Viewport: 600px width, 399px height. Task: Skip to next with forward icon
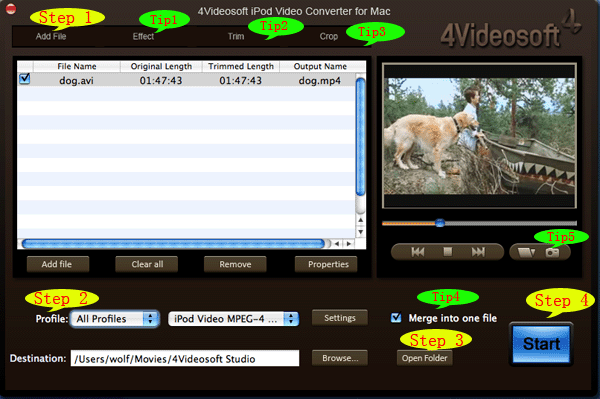[478, 252]
